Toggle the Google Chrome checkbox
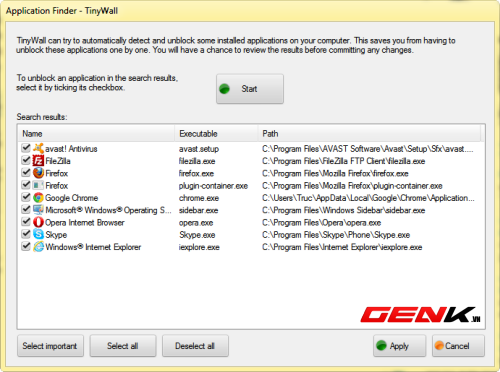The image size is (500, 372). 26,197
